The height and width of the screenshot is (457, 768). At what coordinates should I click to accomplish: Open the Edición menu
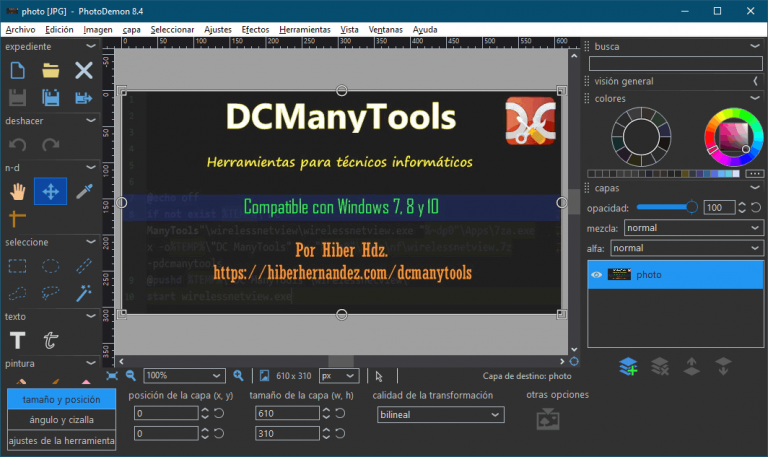(x=59, y=29)
